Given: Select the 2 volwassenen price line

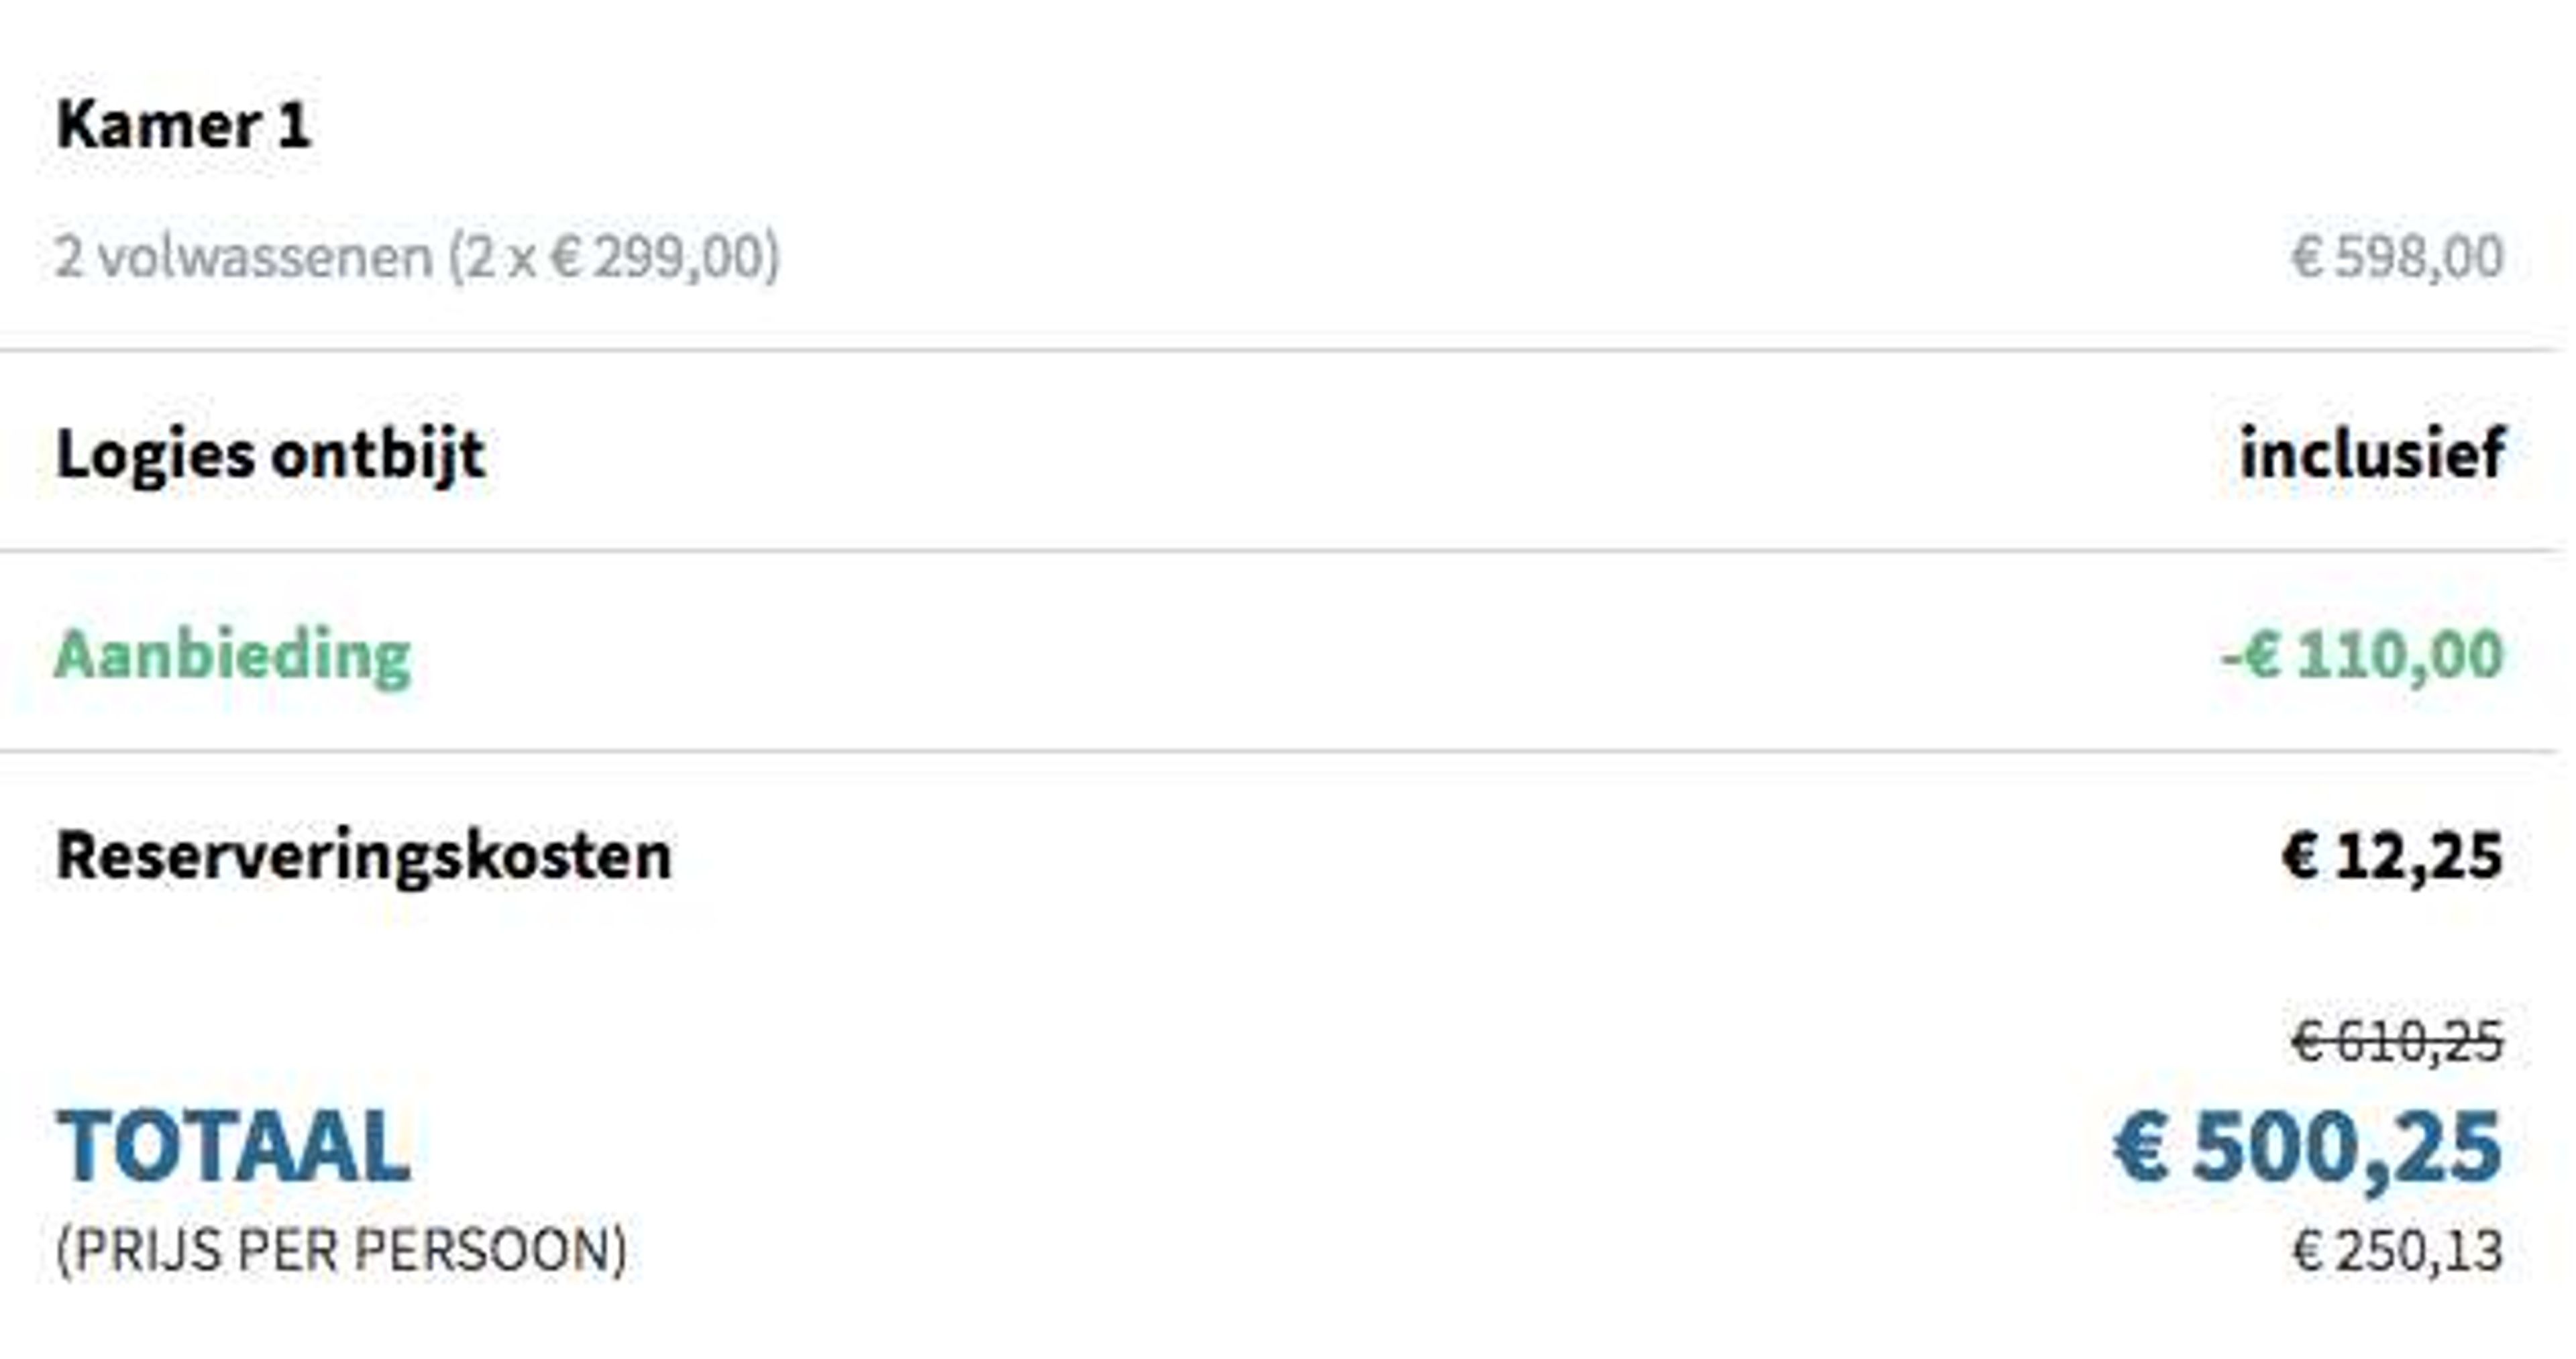Looking at the screenshot, I should 1280,257.
